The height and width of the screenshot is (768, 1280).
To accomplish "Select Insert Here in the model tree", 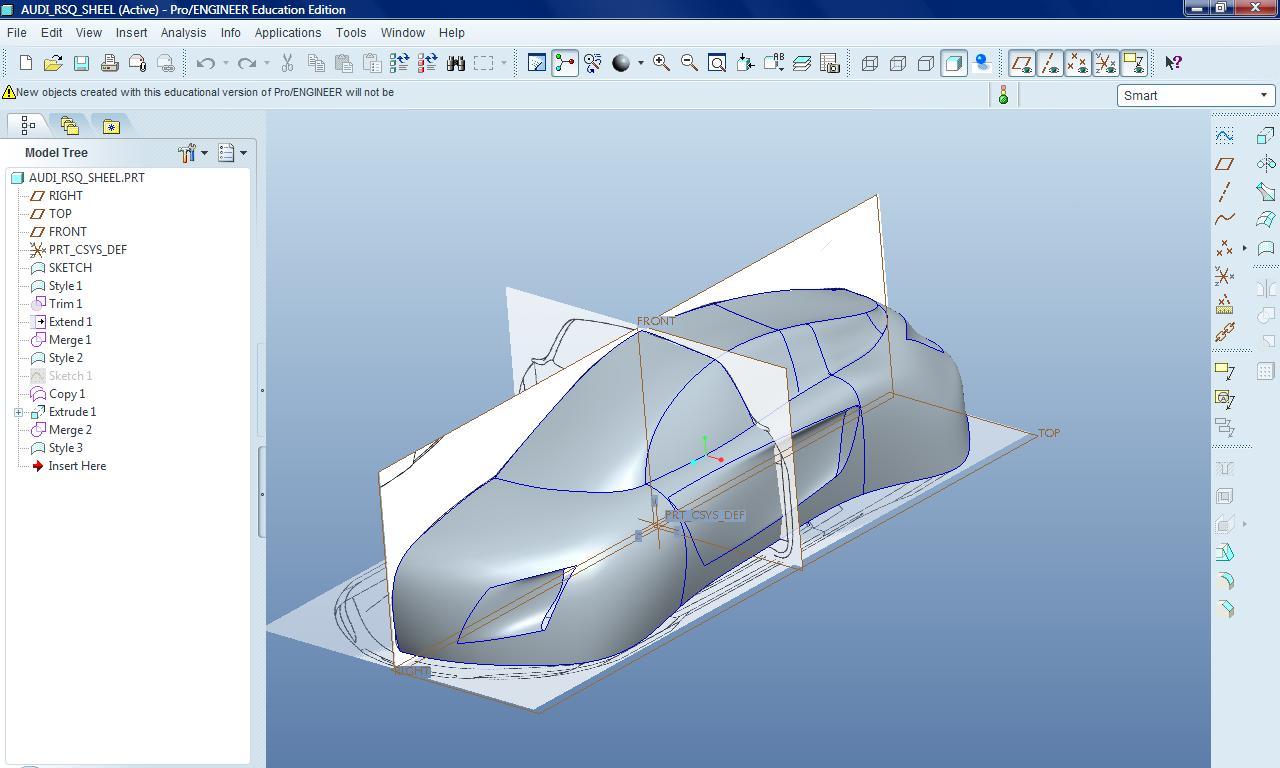I will (77, 465).
